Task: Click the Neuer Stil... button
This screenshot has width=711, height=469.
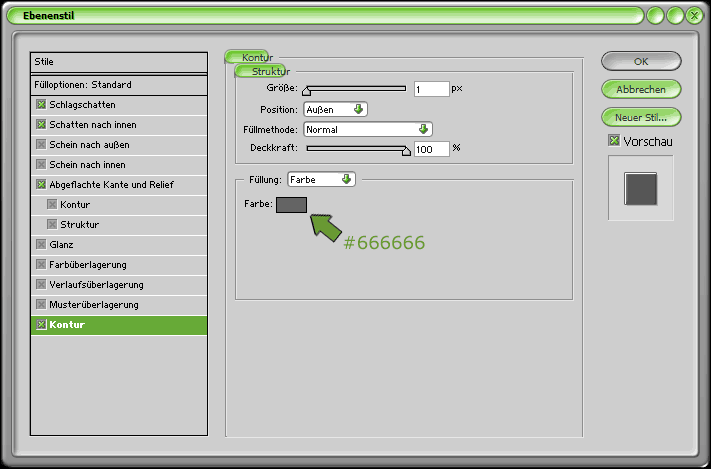Action: [x=641, y=117]
